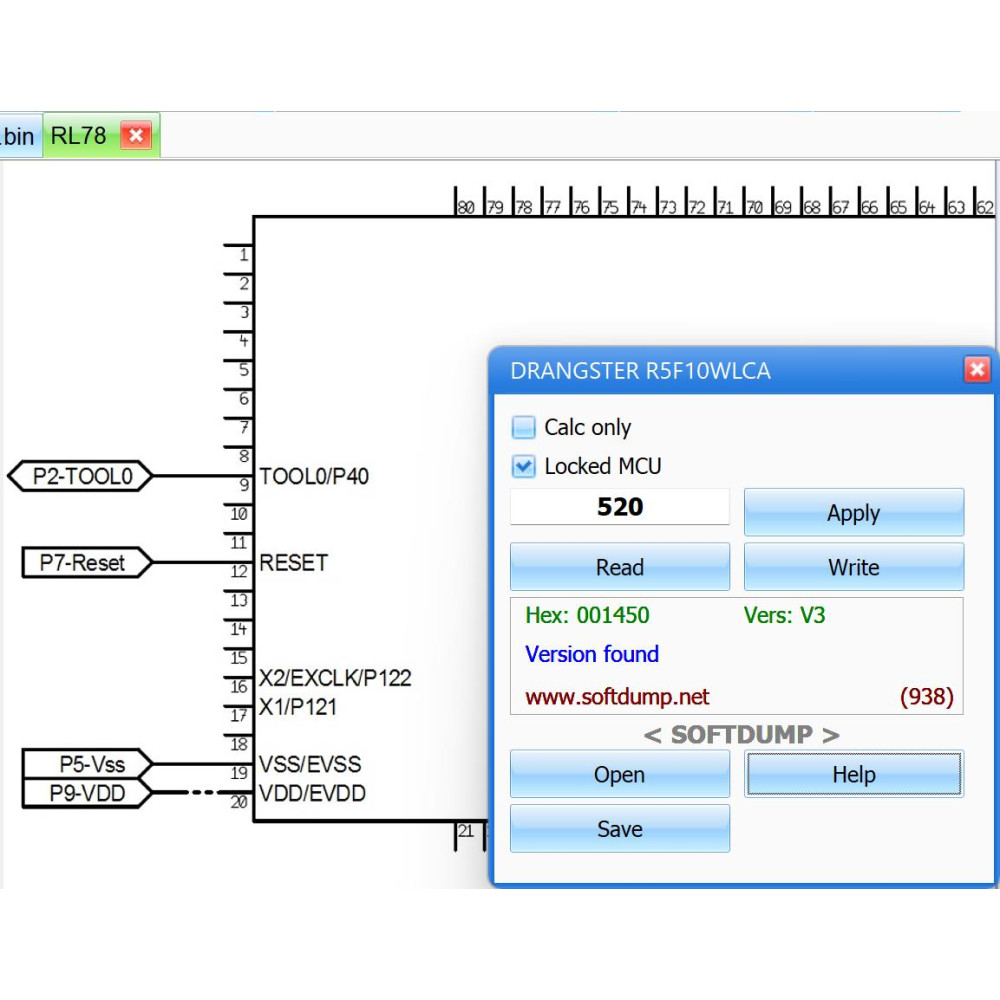The height and width of the screenshot is (1000, 1000).
Task: Select the Hex: 001450 text
Action: click(x=587, y=615)
